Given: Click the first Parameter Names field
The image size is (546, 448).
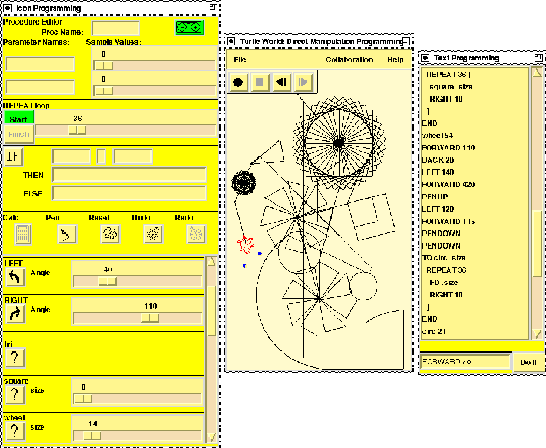Looking at the screenshot, I should (40, 64).
